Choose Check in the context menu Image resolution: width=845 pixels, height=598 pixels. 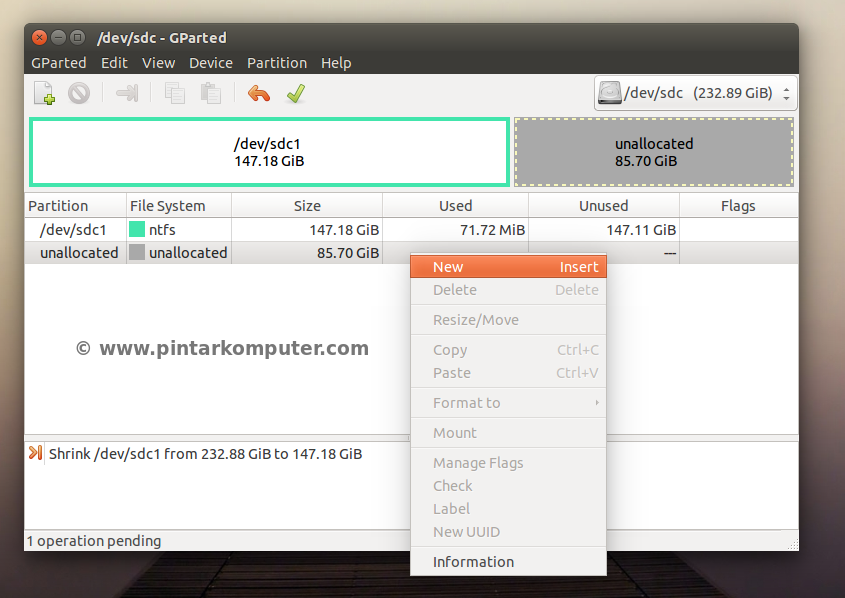pyautogui.click(x=508, y=486)
